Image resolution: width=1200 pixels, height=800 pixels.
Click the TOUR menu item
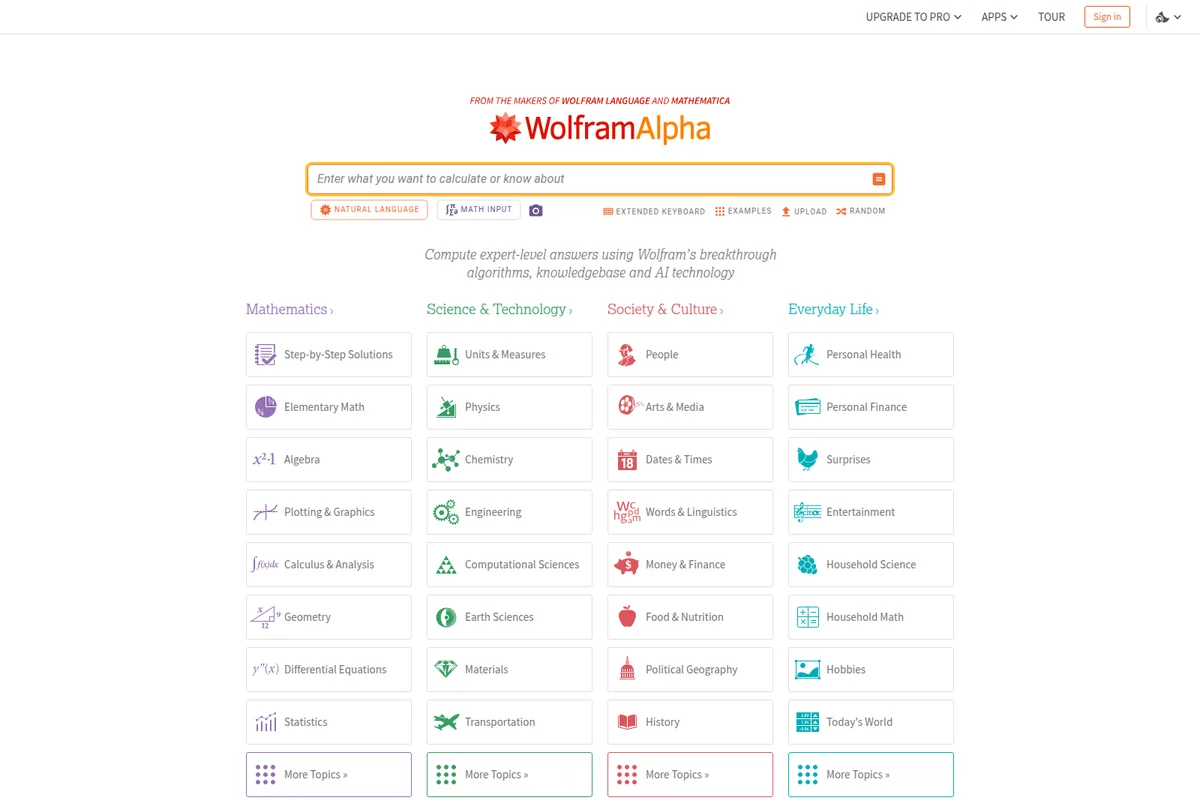[x=1051, y=16]
